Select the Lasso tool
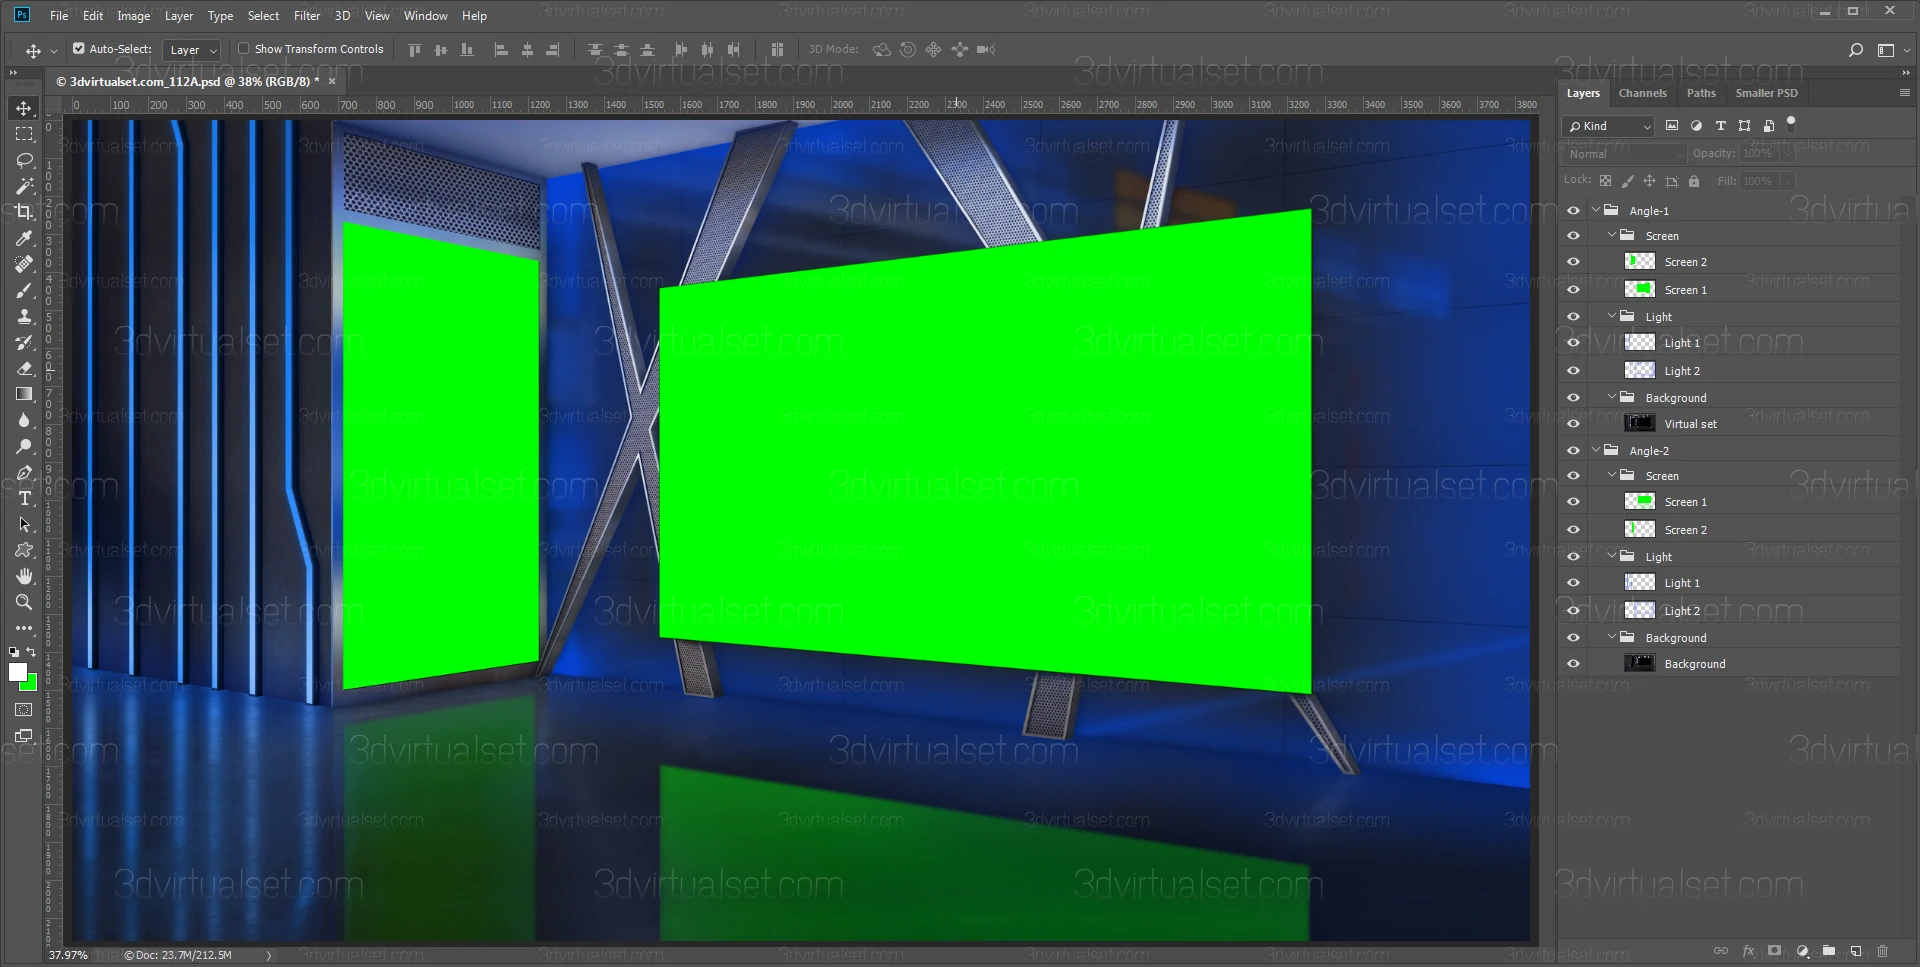 [x=24, y=160]
